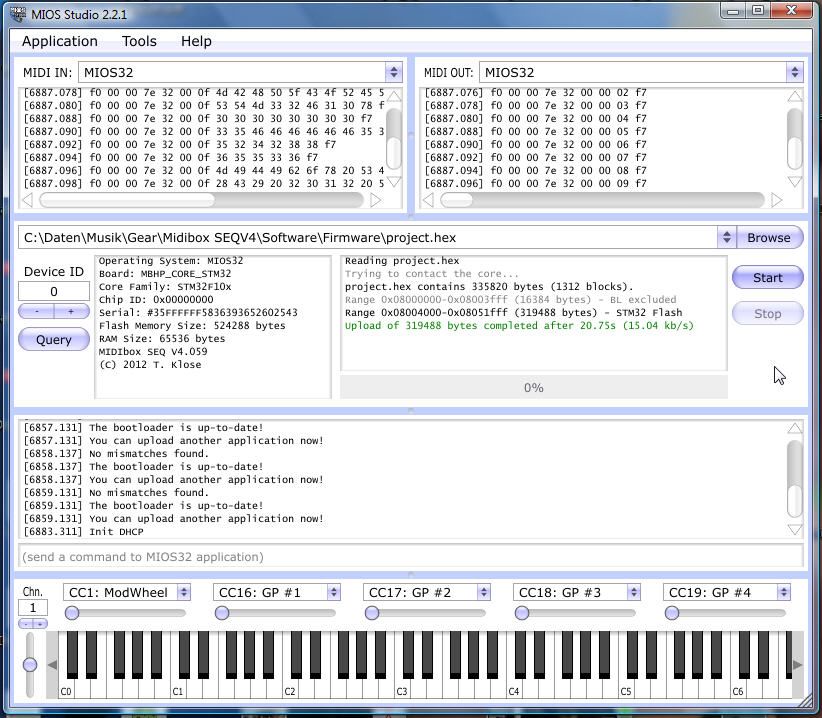Screen dimensions: 822x718
Task: Click the MIDI IN monitor scroll-left arrow
Action: tap(28, 200)
